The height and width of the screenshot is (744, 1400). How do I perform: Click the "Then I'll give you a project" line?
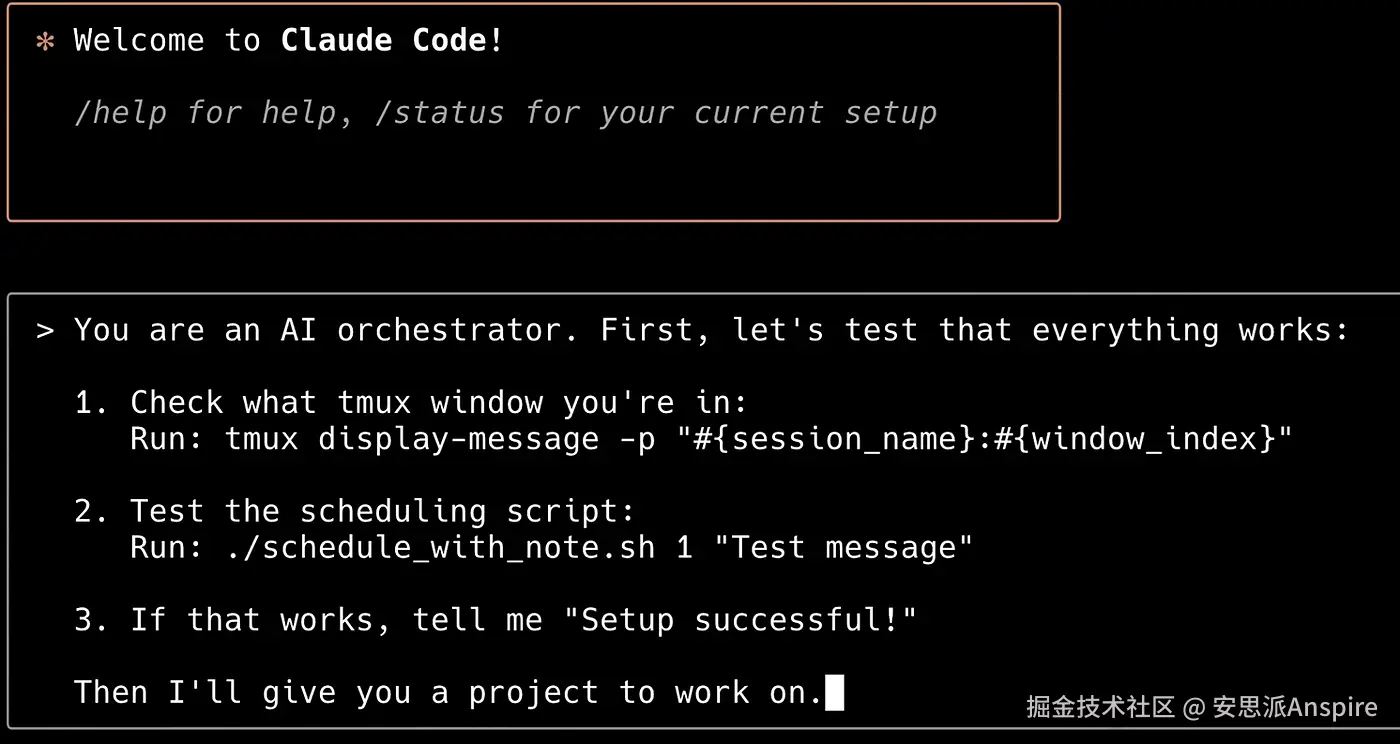coord(420,692)
